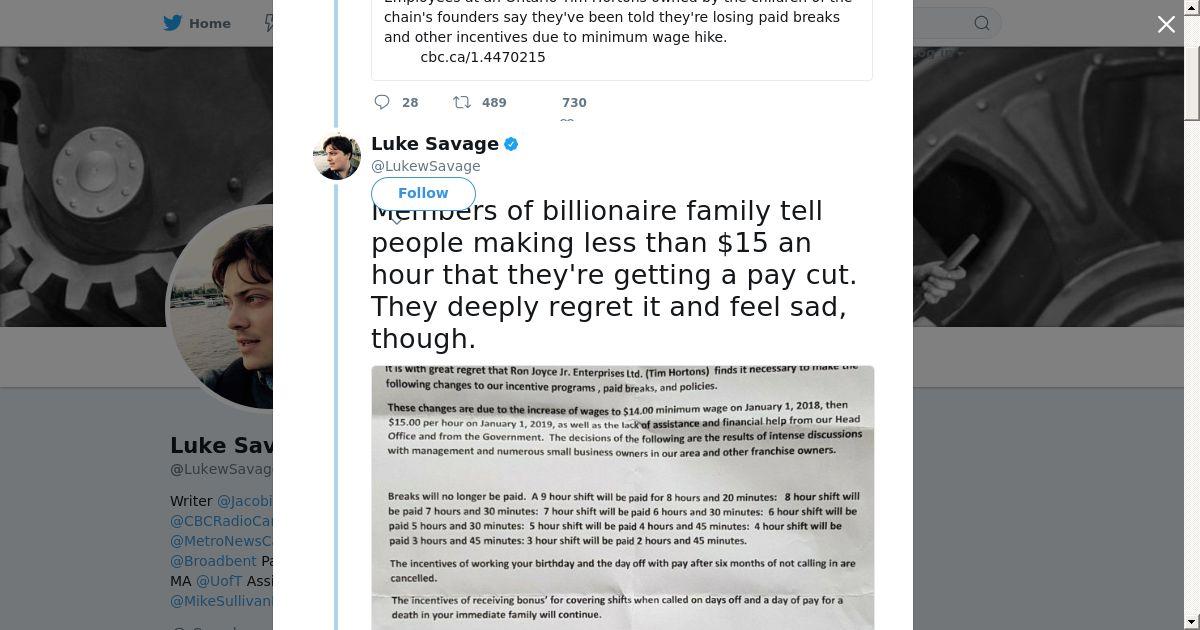The height and width of the screenshot is (630, 1200).
Task: Open the Tim Hortons letter image
Action: (x=622, y=497)
